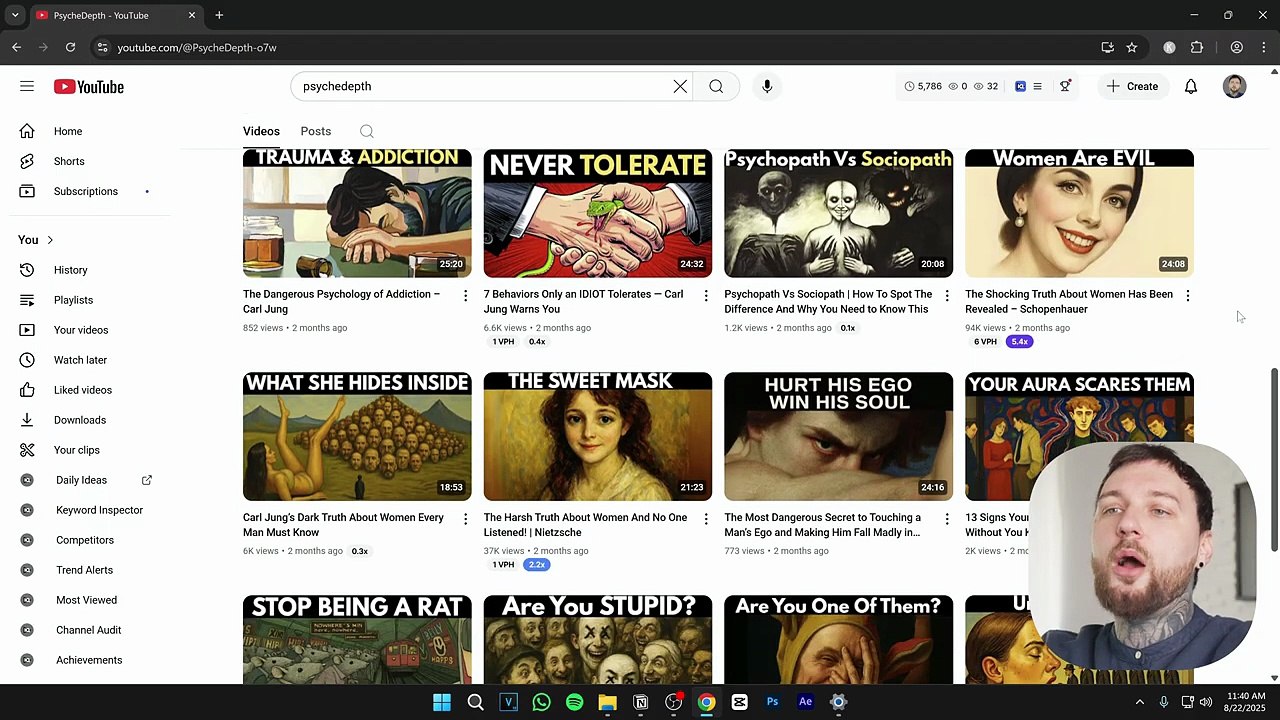The height and width of the screenshot is (720, 1280).
Task: Go back with the browser back arrow
Action: click(17, 47)
